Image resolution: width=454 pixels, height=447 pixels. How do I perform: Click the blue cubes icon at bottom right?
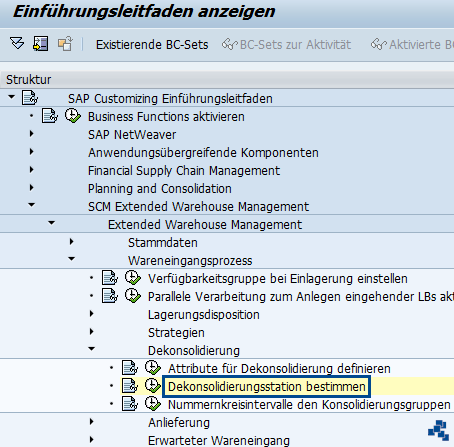click(438, 430)
